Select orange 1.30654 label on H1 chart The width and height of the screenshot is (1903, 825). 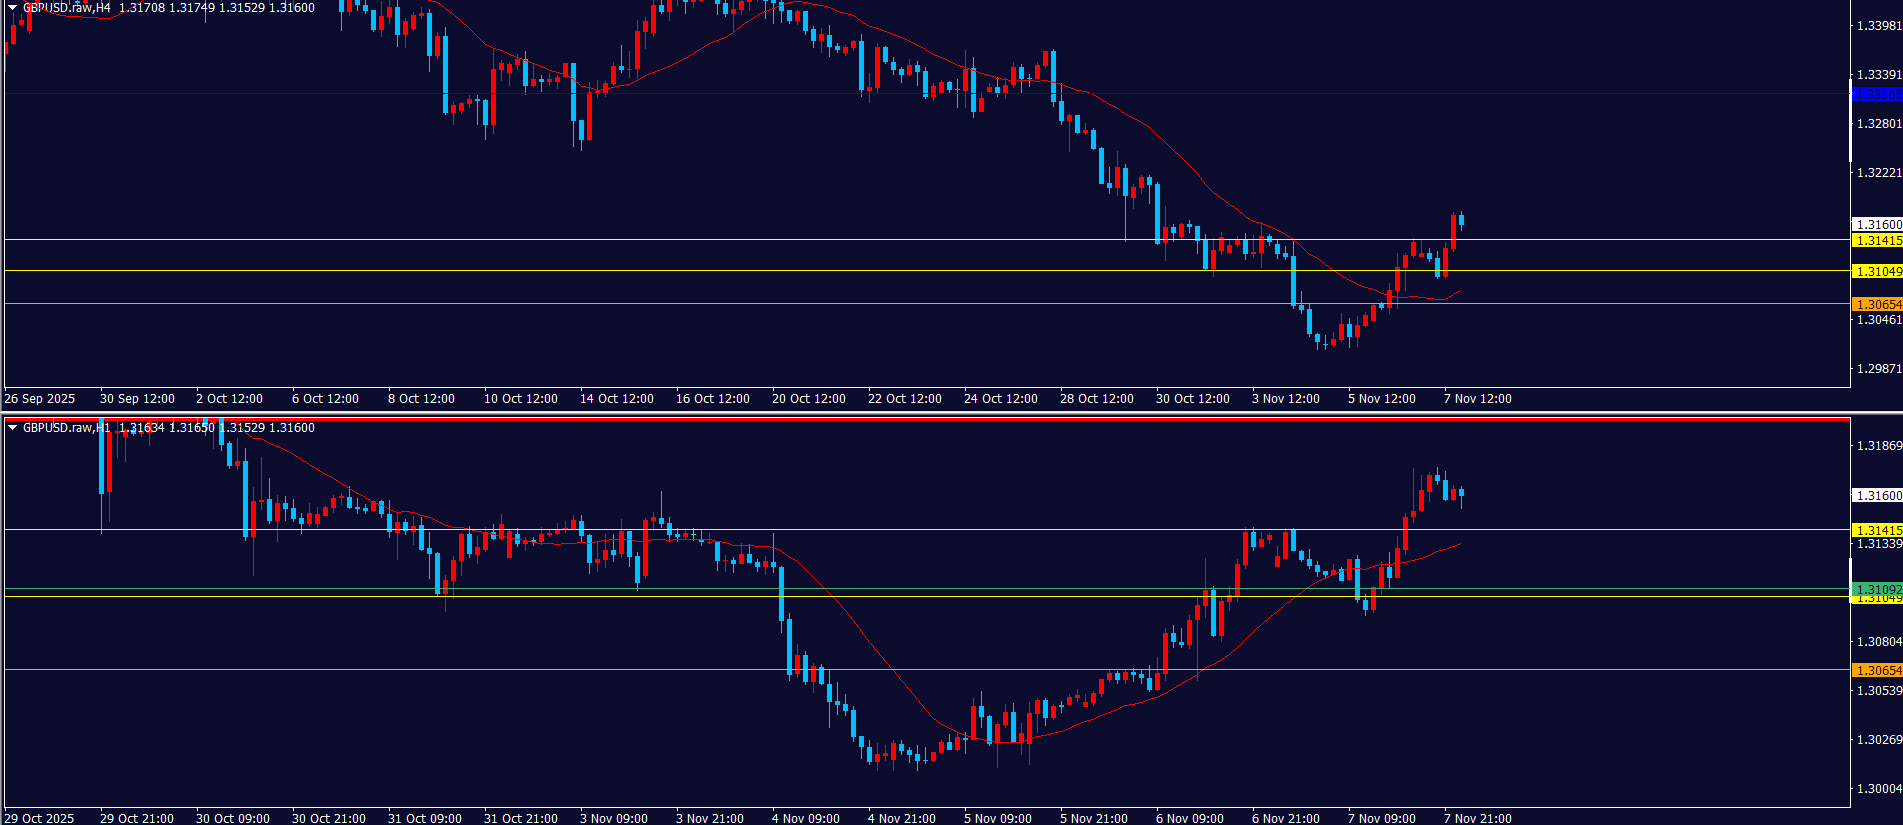tap(1877, 671)
